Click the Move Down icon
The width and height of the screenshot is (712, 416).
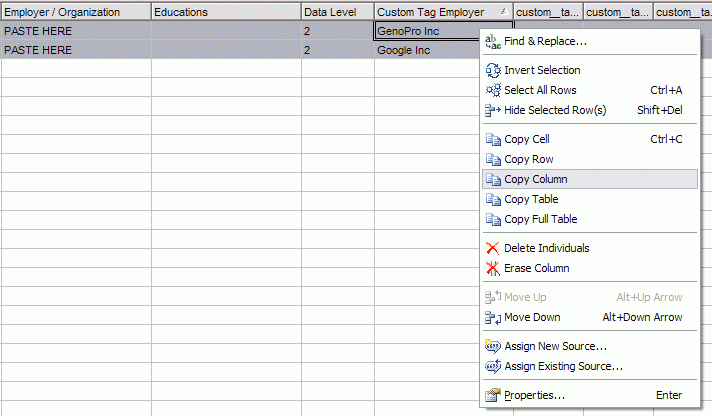tap(492, 317)
